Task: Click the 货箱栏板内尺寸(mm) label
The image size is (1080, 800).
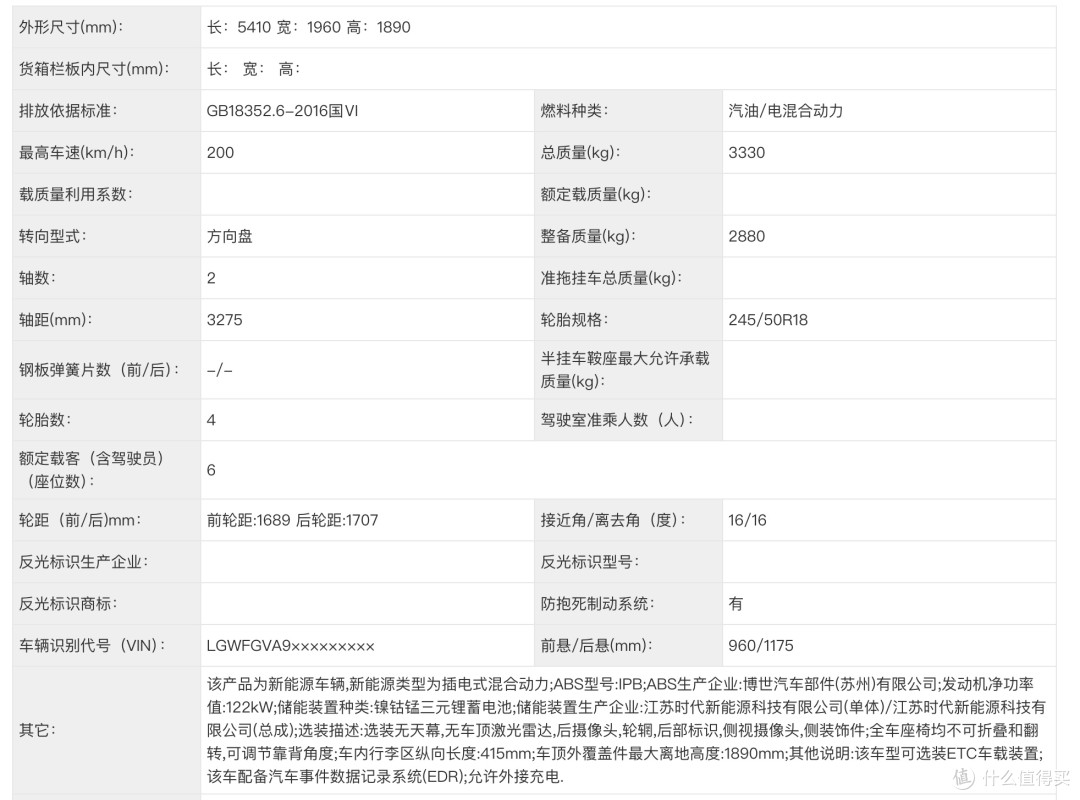Action: tap(94, 69)
